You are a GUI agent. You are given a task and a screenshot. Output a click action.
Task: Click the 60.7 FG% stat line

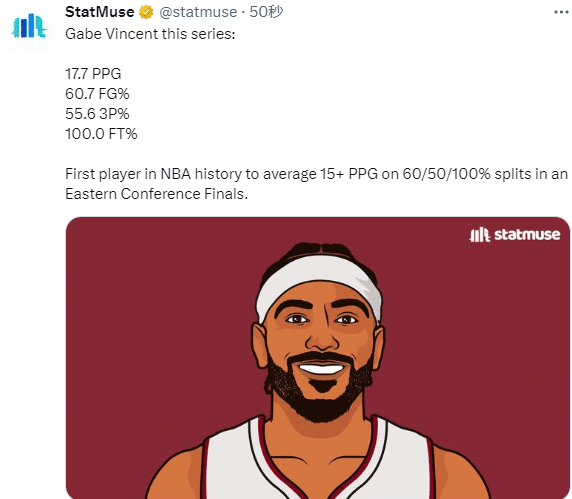tap(97, 94)
